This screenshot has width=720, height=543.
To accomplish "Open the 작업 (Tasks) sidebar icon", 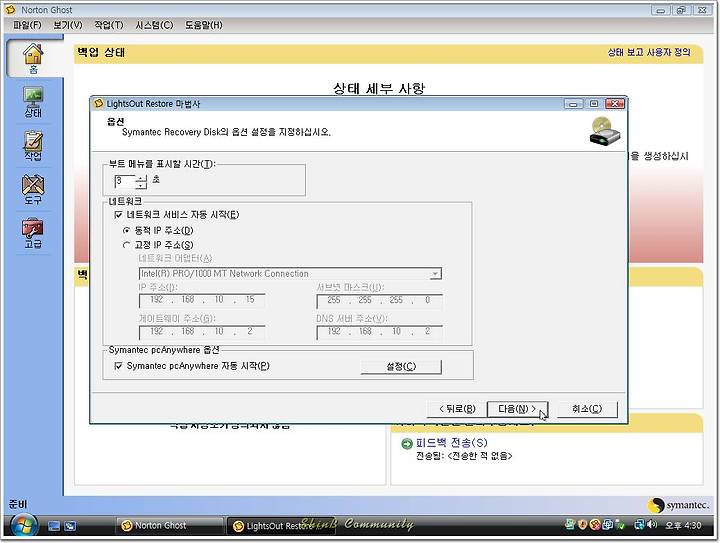I will tap(33, 146).
